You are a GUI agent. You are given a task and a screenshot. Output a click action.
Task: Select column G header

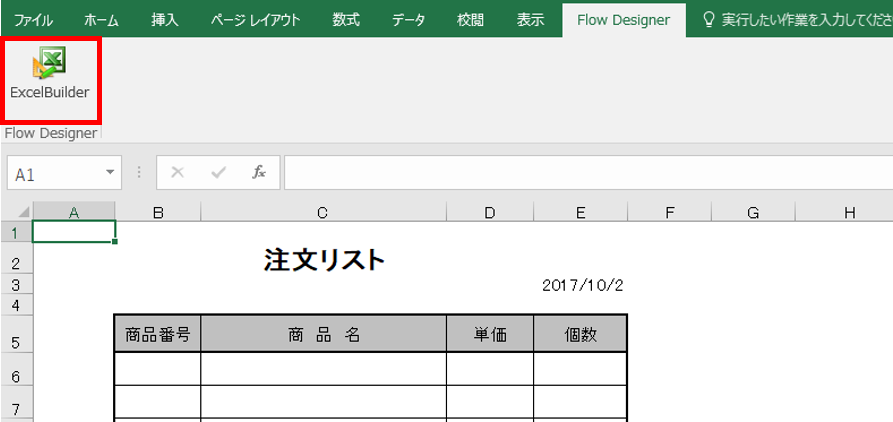(x=753, y=212)
